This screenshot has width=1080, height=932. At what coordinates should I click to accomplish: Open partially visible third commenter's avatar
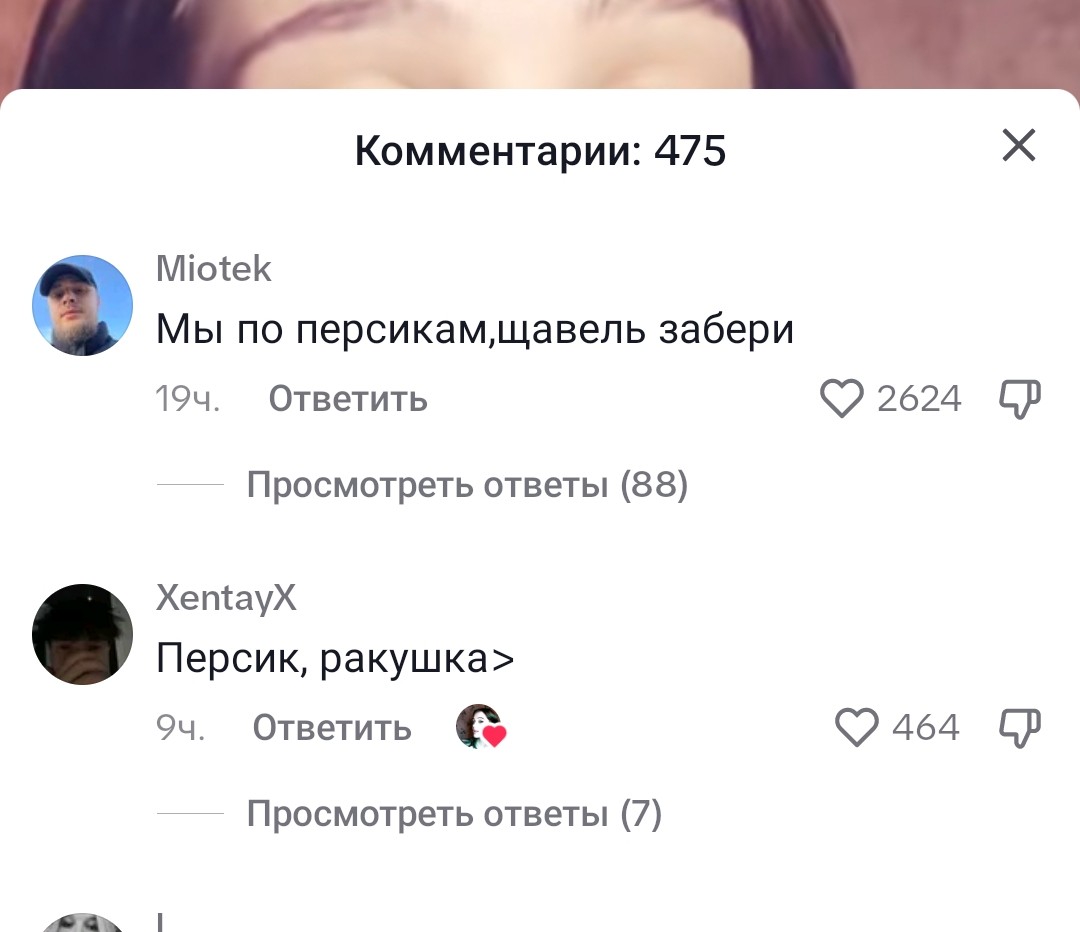point(83,923)
